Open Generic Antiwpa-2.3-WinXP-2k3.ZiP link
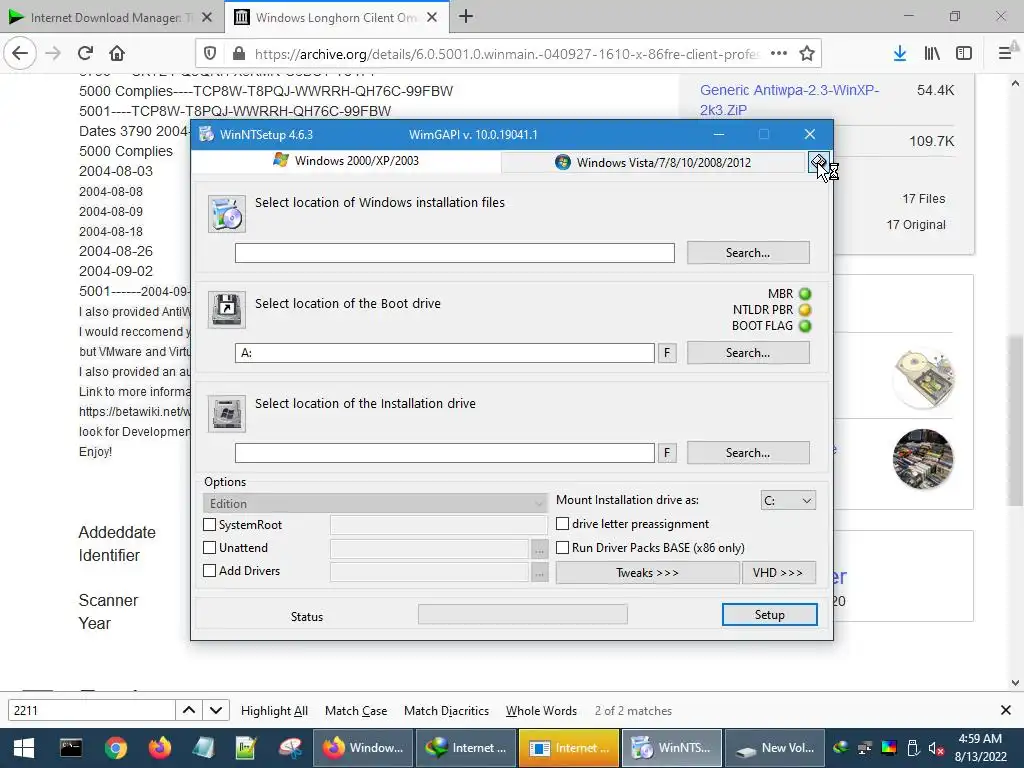The width and height of the screenshot is (1024, 768). (789, 100)
